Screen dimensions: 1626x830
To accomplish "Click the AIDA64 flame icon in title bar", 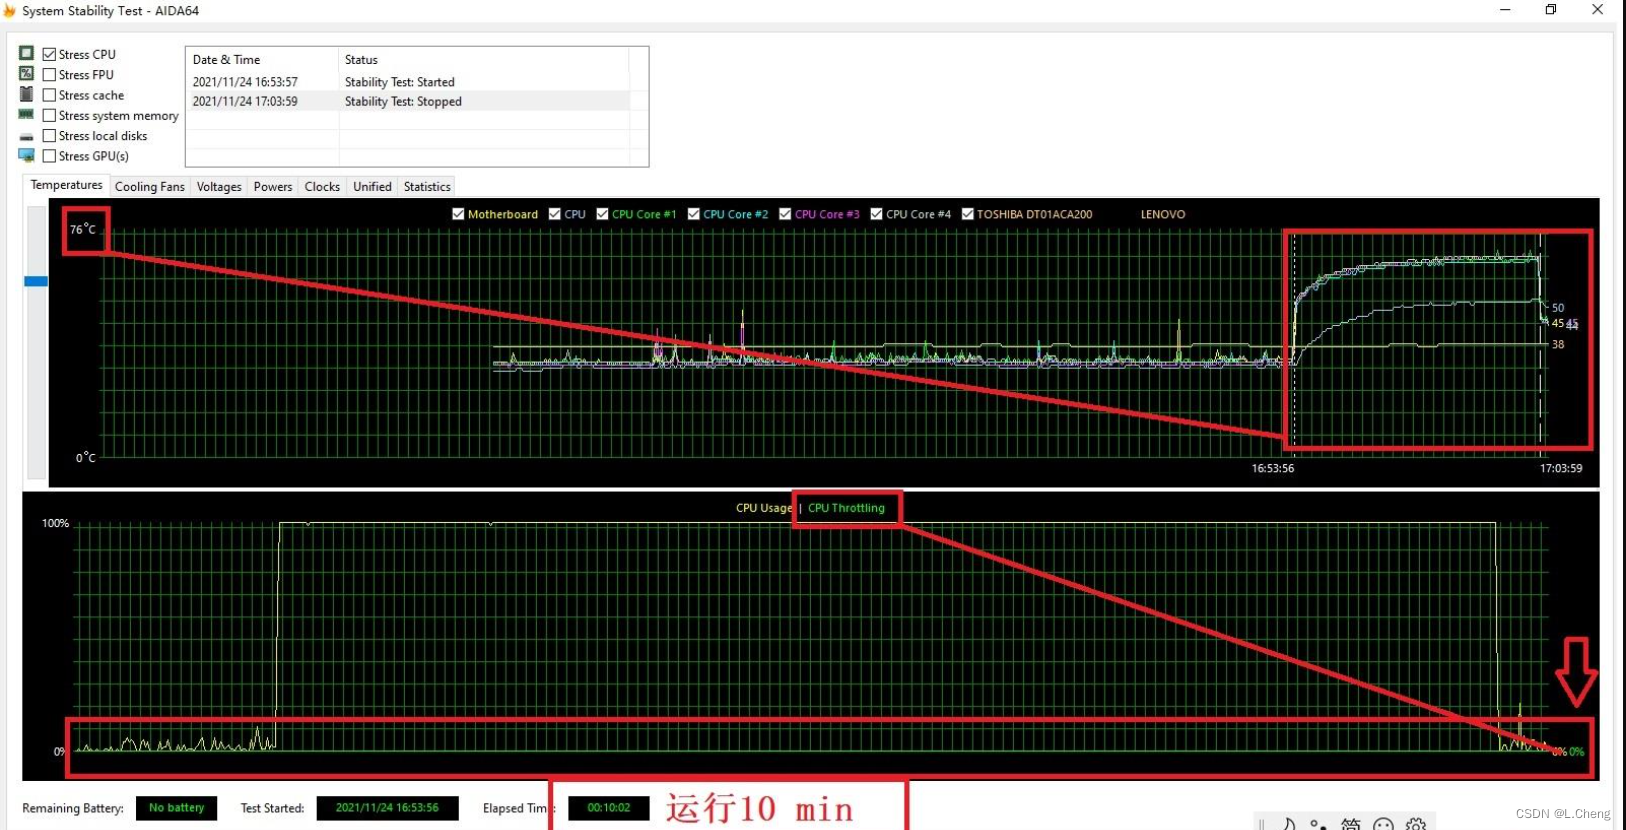I will tap(9, 10).
